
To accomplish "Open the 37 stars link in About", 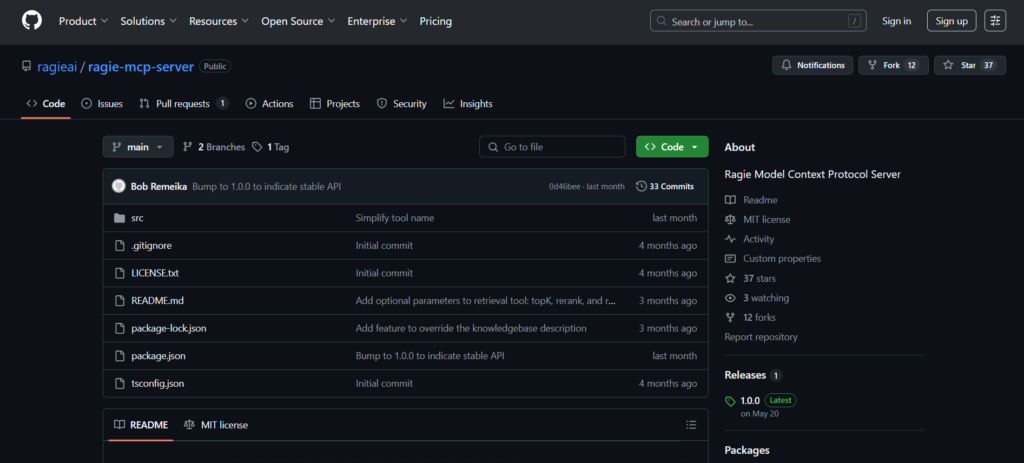I will click(x=750, y=278).
